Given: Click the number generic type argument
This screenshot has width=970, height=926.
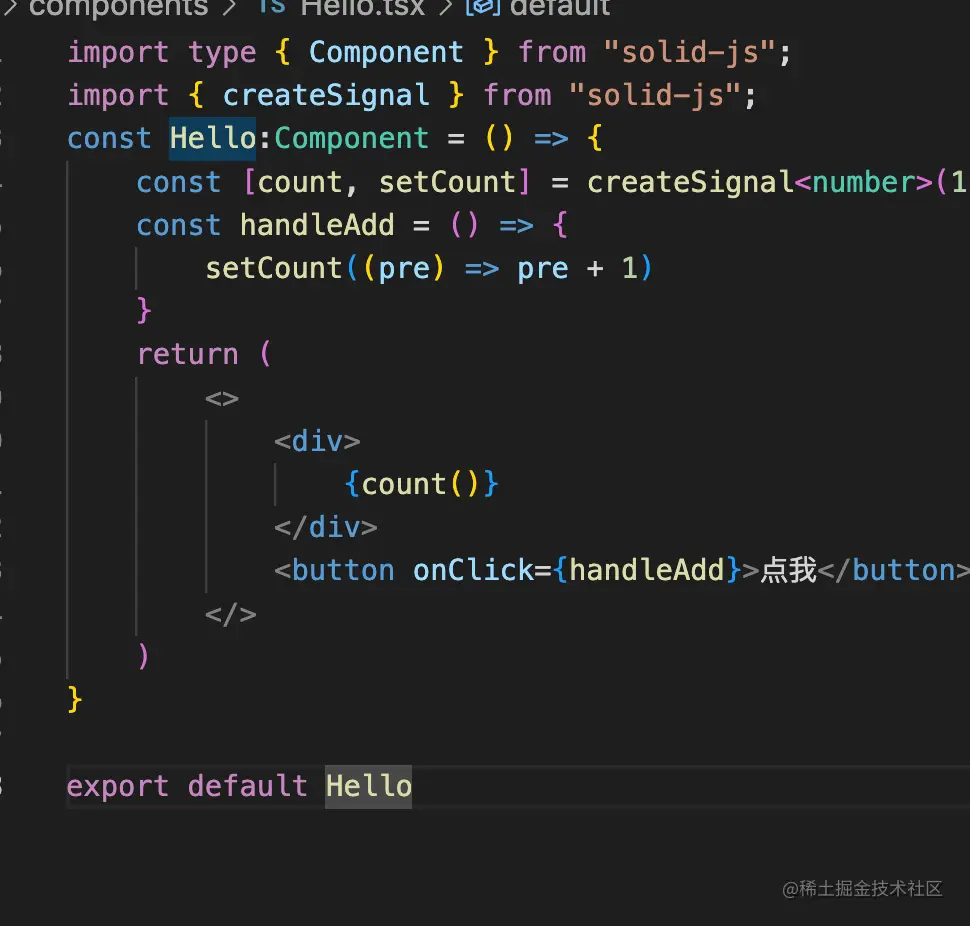Looking at the screenshot, I should 863,182.
